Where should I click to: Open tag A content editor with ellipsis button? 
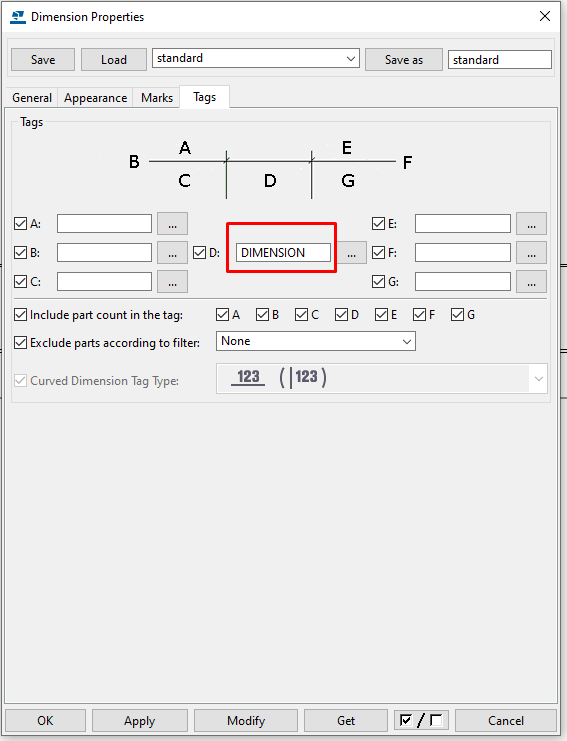click(172, 224)
